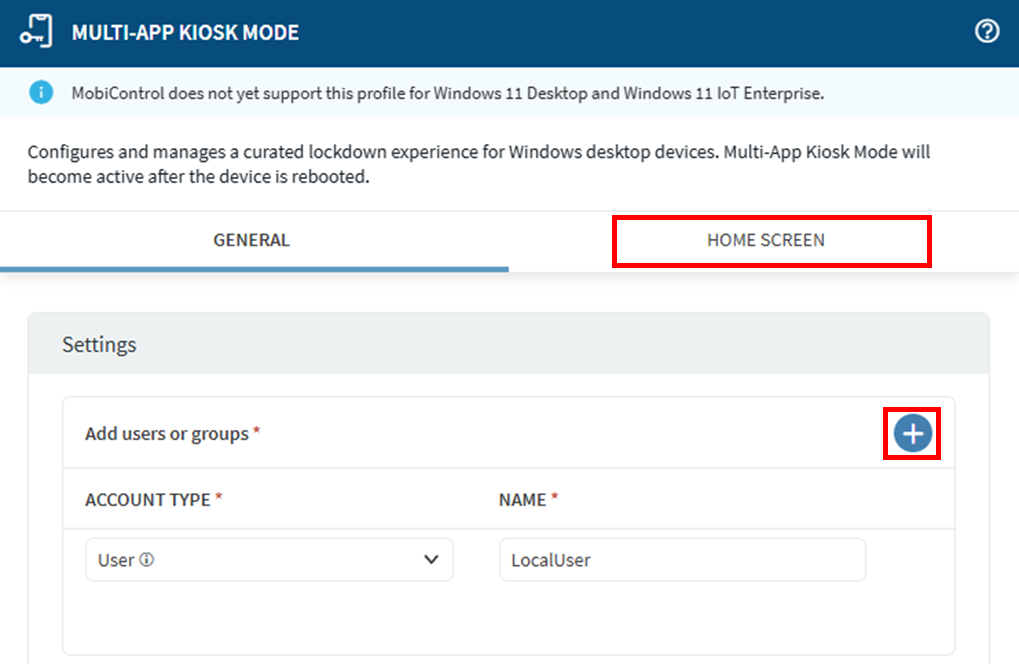
Task: Click the Windows 11 support notice text
Action: [447, 94]
